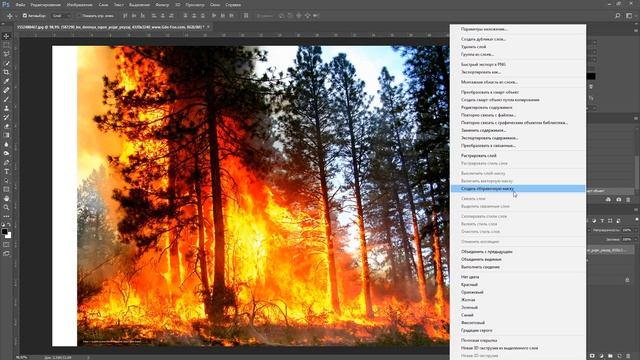This screenshot has width=640, height=360.
Task: Select the Gradient tool
Action: (x=6, y=135)
